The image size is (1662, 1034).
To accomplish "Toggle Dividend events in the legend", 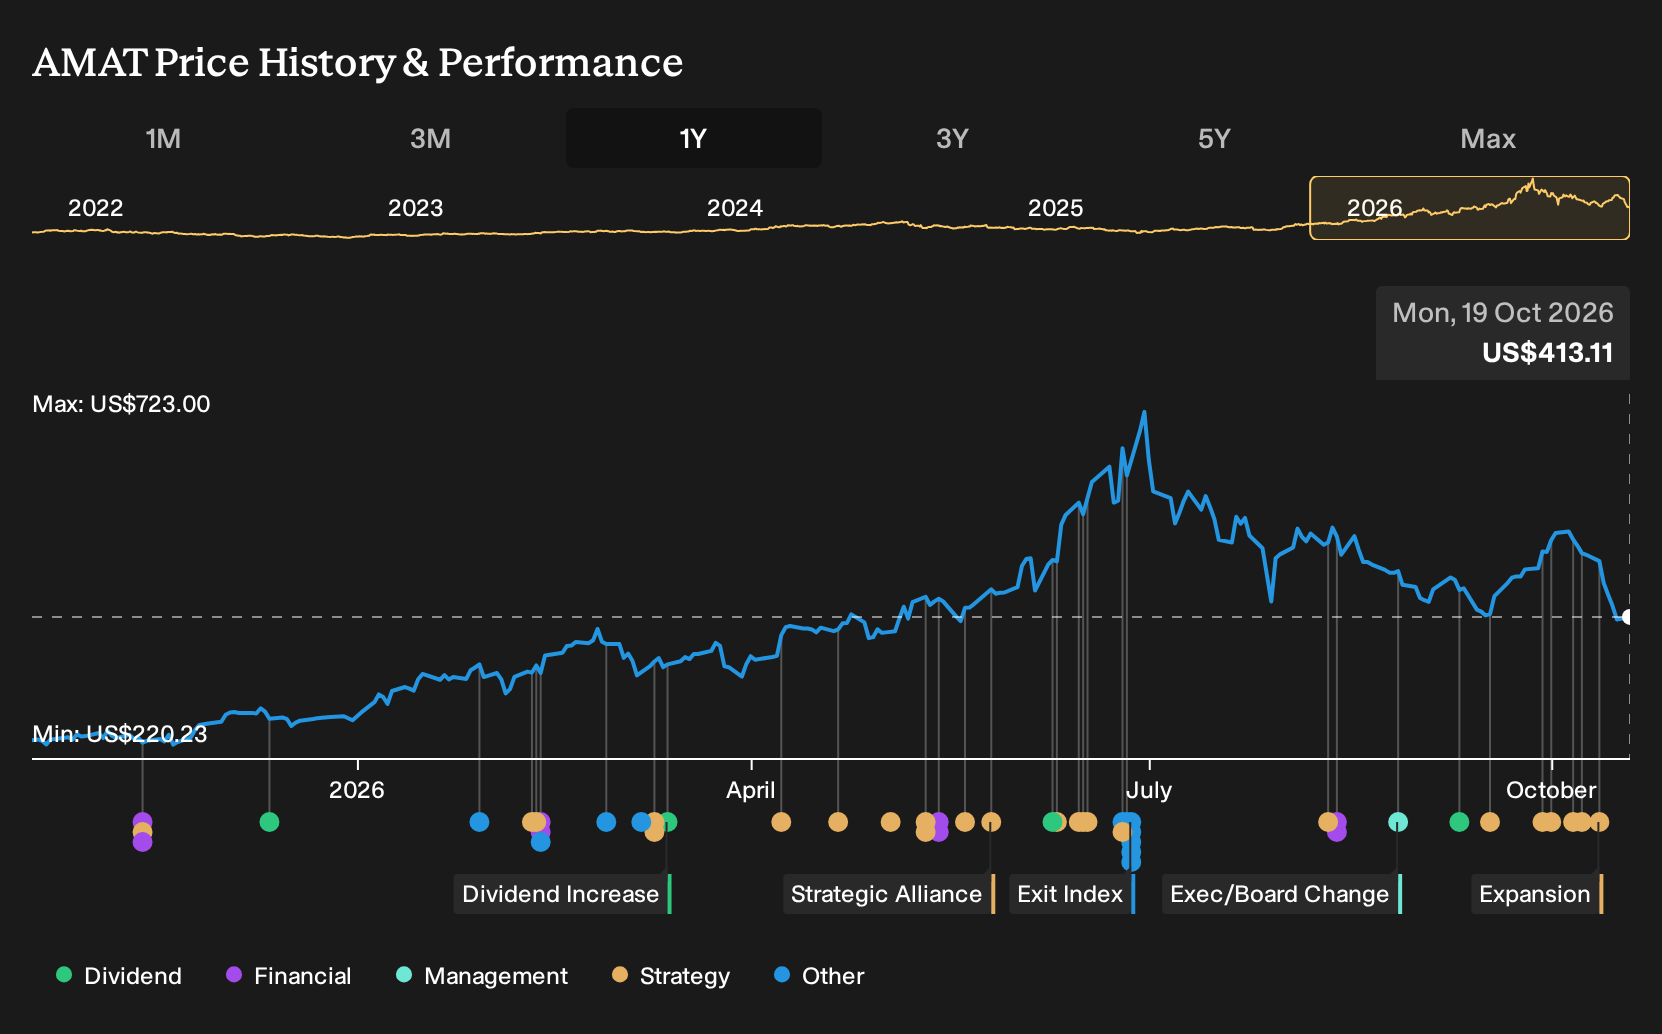I will click(x=119, y=975).
